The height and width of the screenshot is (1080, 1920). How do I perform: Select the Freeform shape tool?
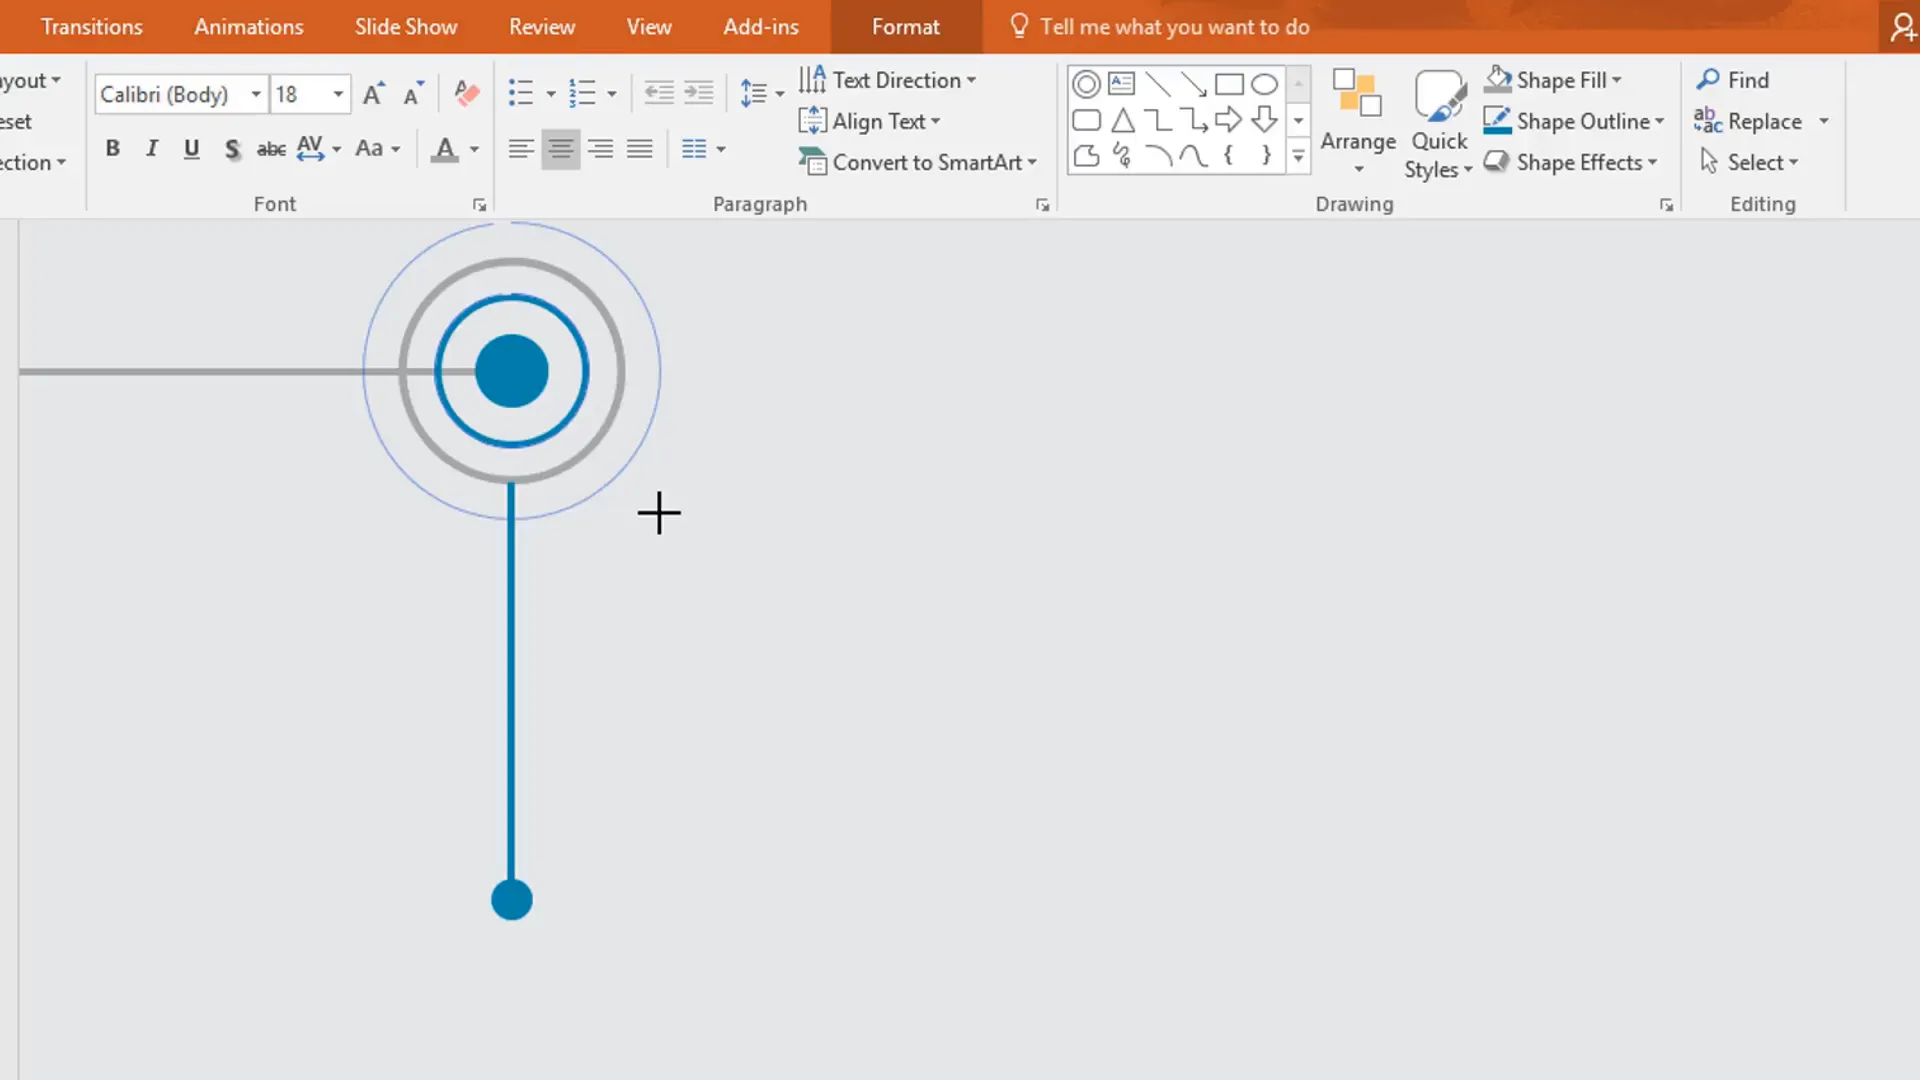[x=1086, y=156]
